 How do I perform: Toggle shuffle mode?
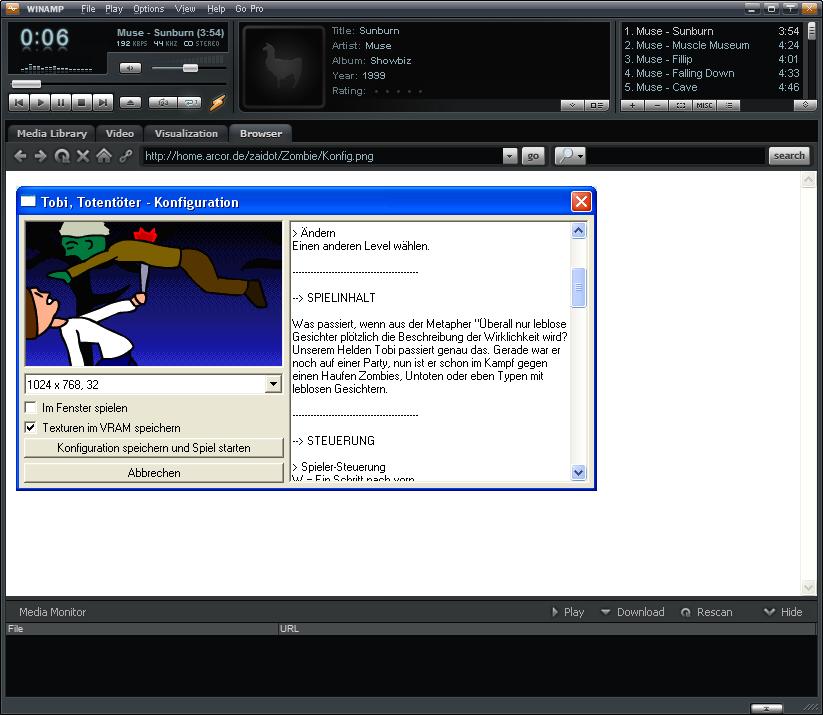(162, 102)
